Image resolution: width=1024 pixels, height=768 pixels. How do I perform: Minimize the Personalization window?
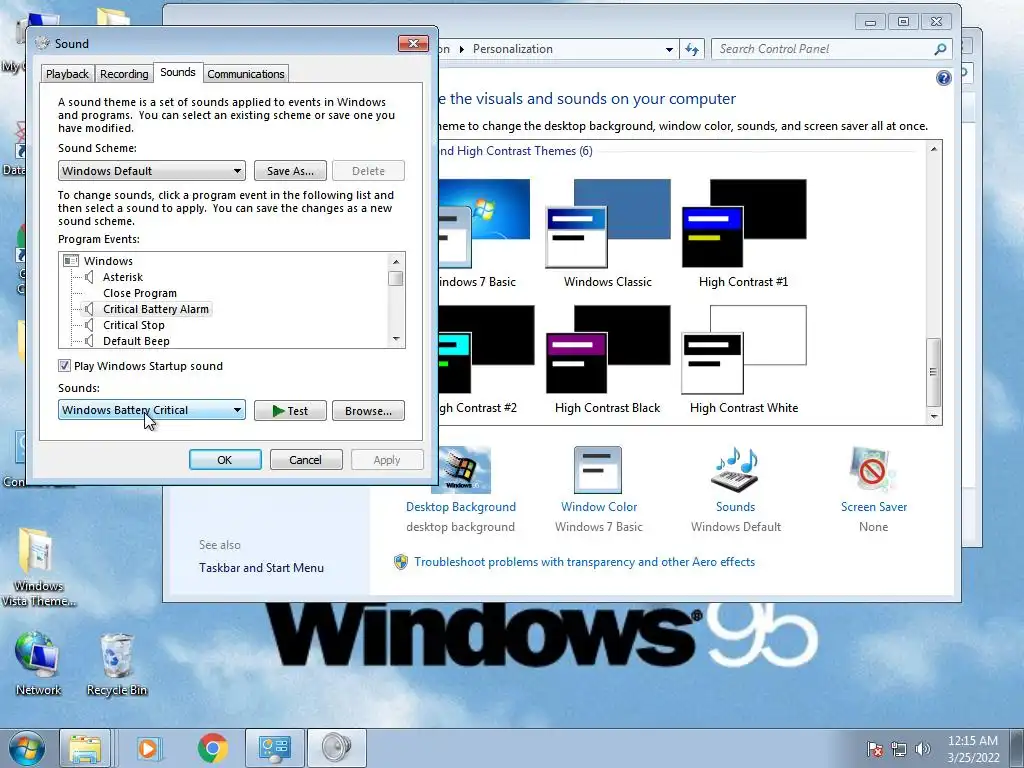point(870,22)
